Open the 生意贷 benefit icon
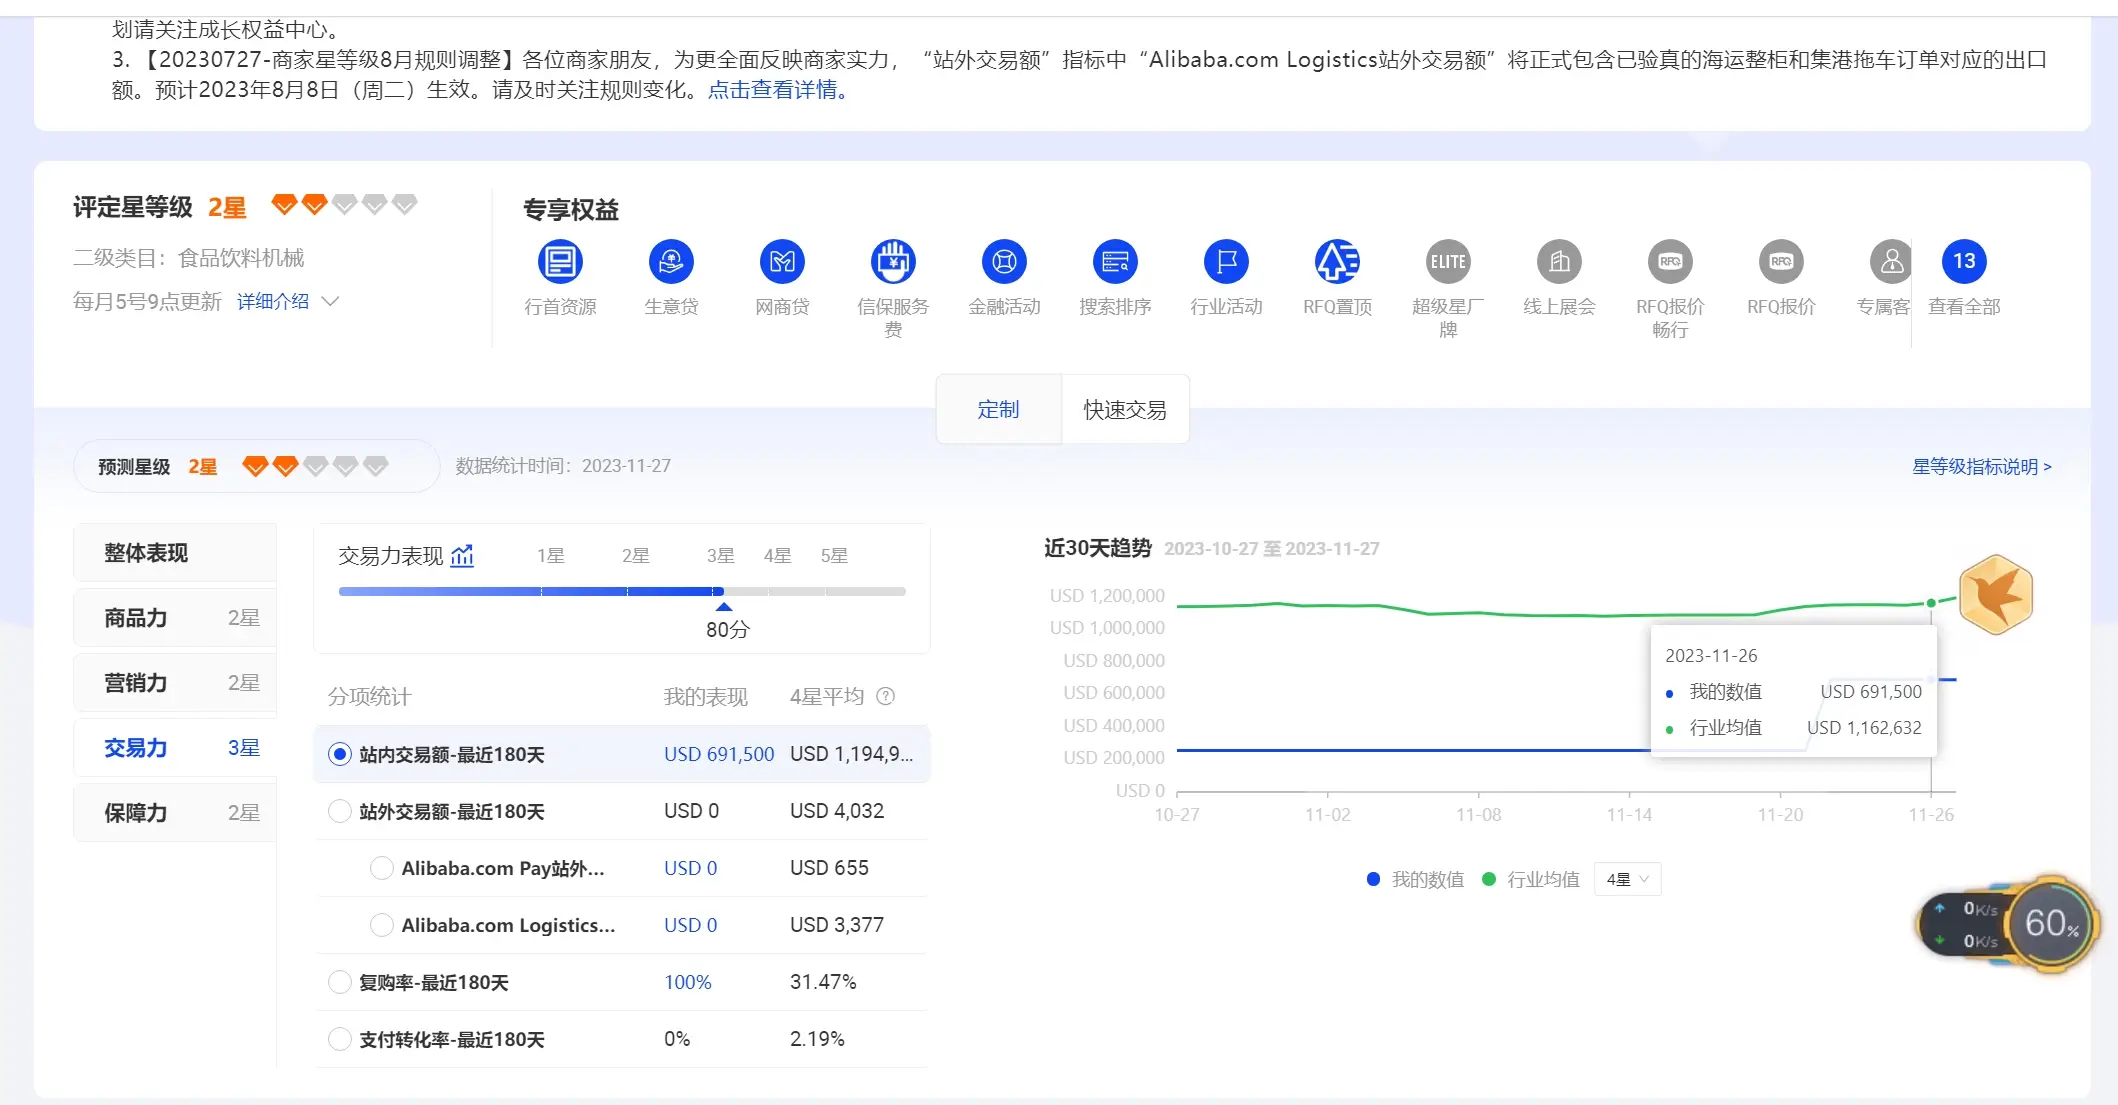Screen dimensions: 2118x1105 pyautogui.click(x=671, y=262)
